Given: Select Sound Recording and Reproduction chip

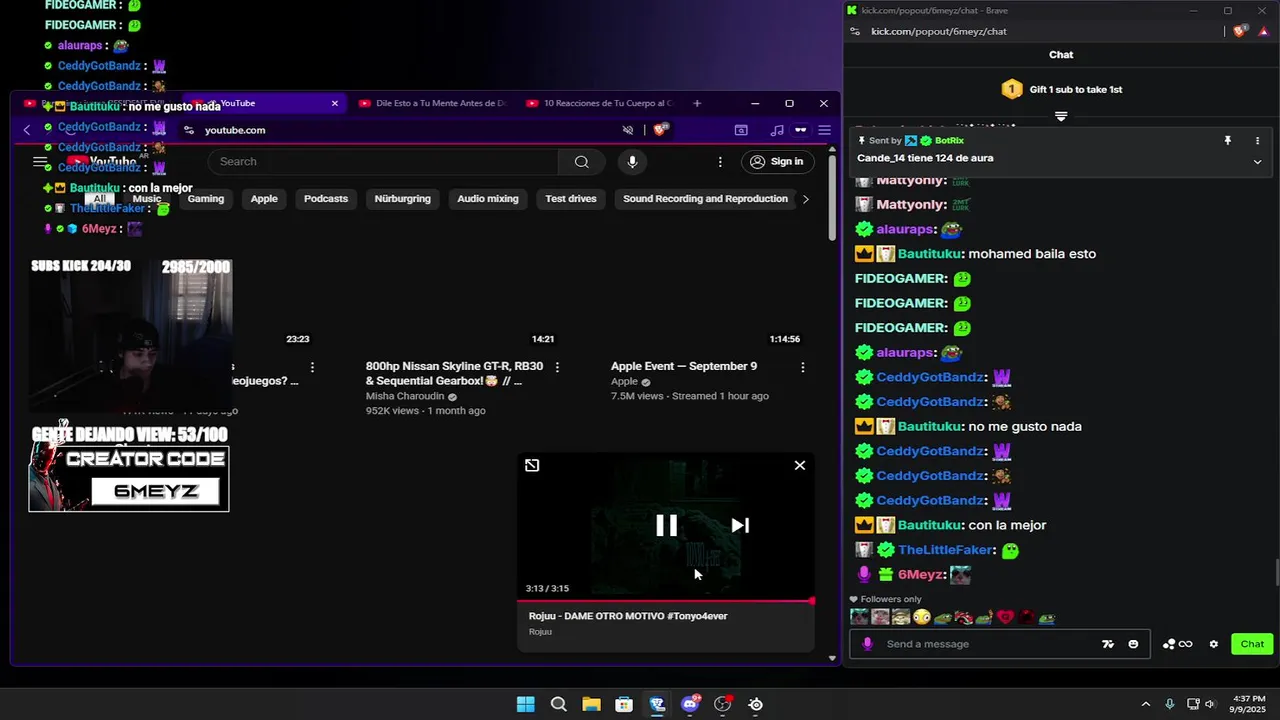Looking at the screenshot, I should 705,198.
